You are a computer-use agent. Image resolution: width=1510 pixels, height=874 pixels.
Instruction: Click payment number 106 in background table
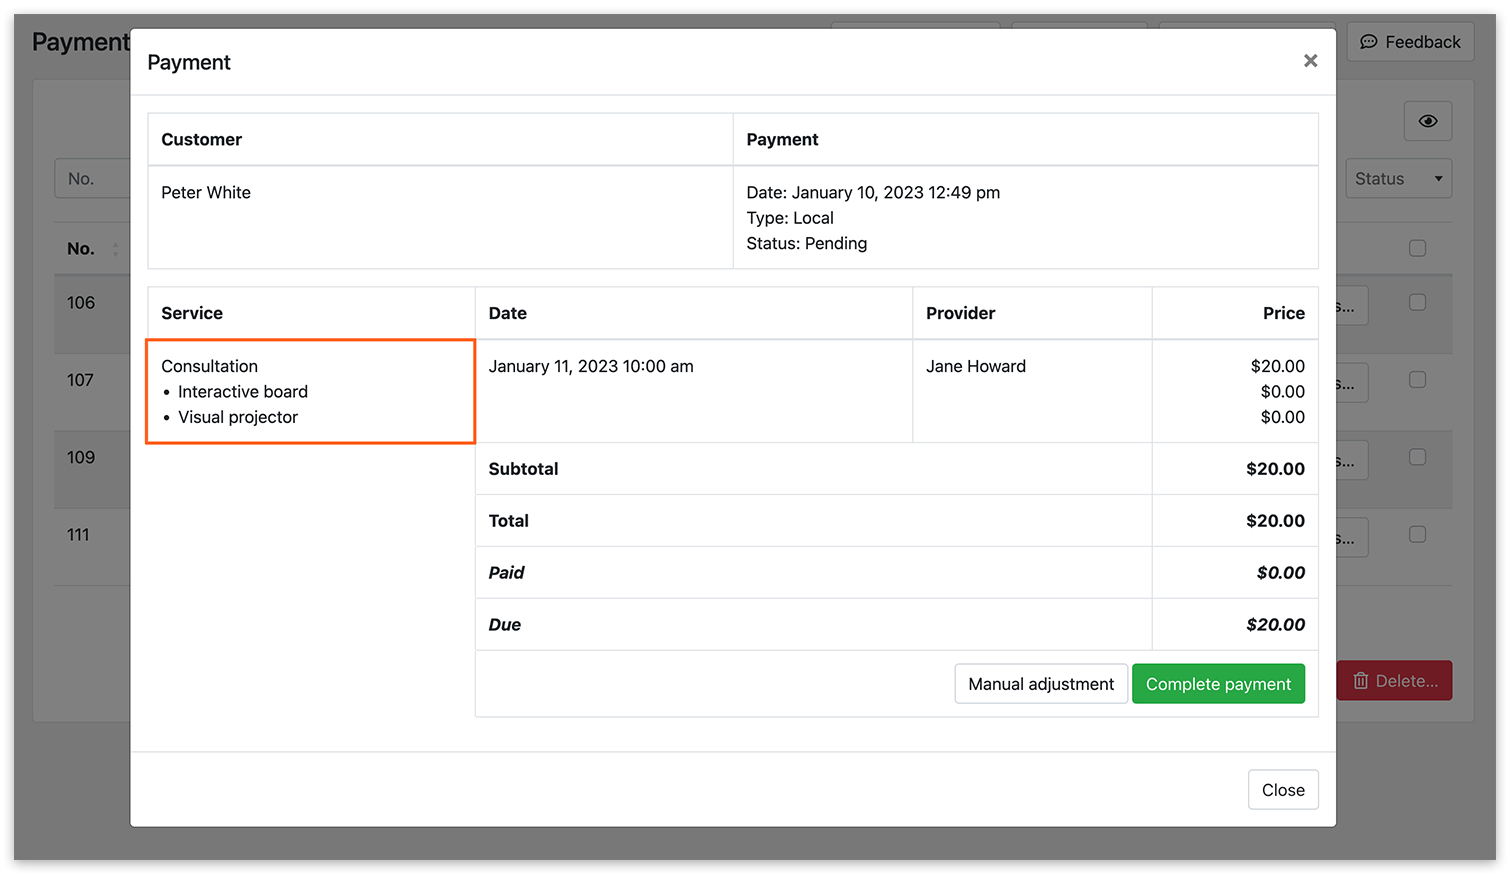[81, 303]
